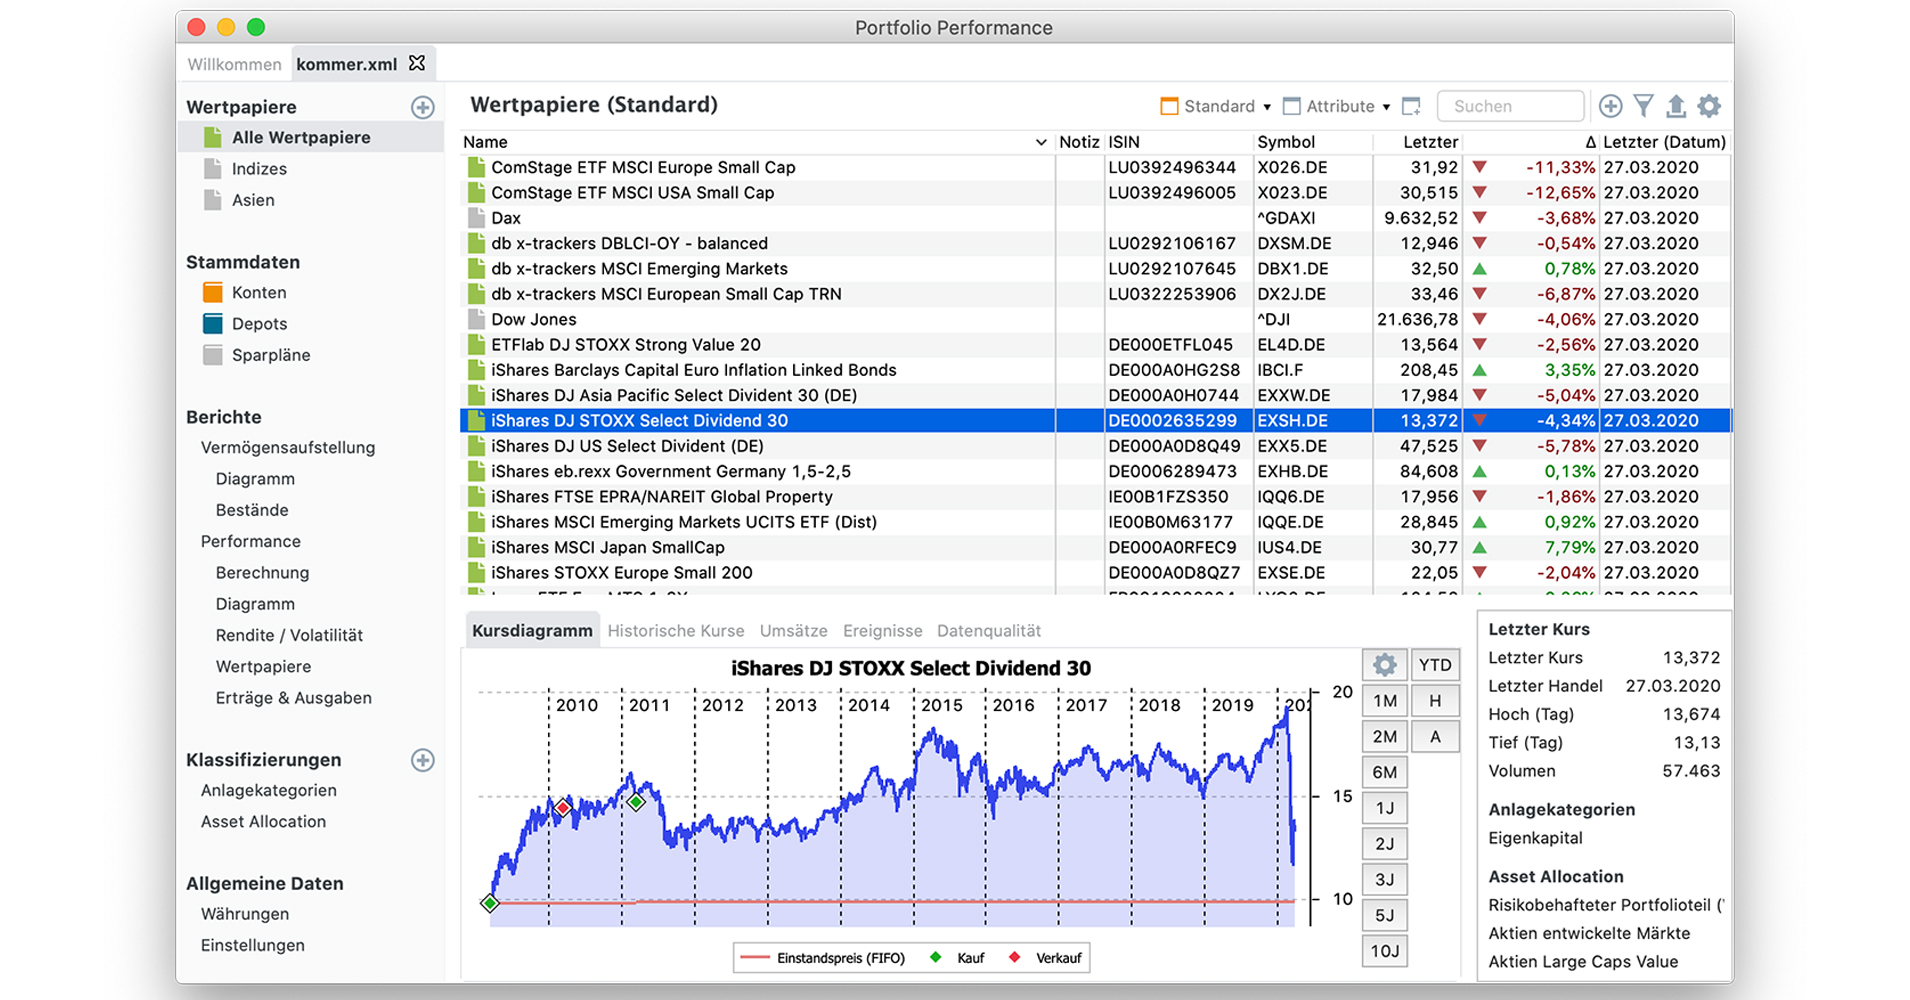Open Berechnung under Performance
This screenshot has height=1000, width=1910.
[x=262, y=572]
